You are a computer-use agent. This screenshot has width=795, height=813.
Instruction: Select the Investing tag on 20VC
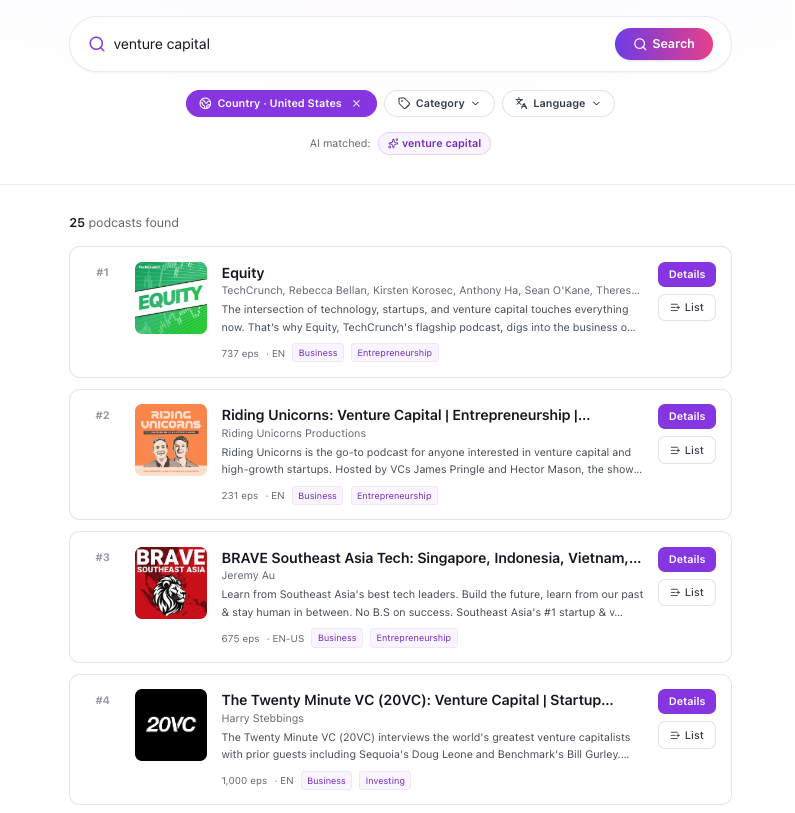384,781
